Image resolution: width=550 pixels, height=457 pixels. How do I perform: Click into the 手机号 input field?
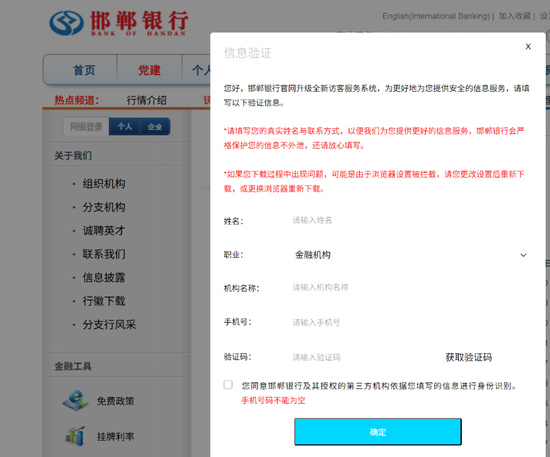click(408, 322)
